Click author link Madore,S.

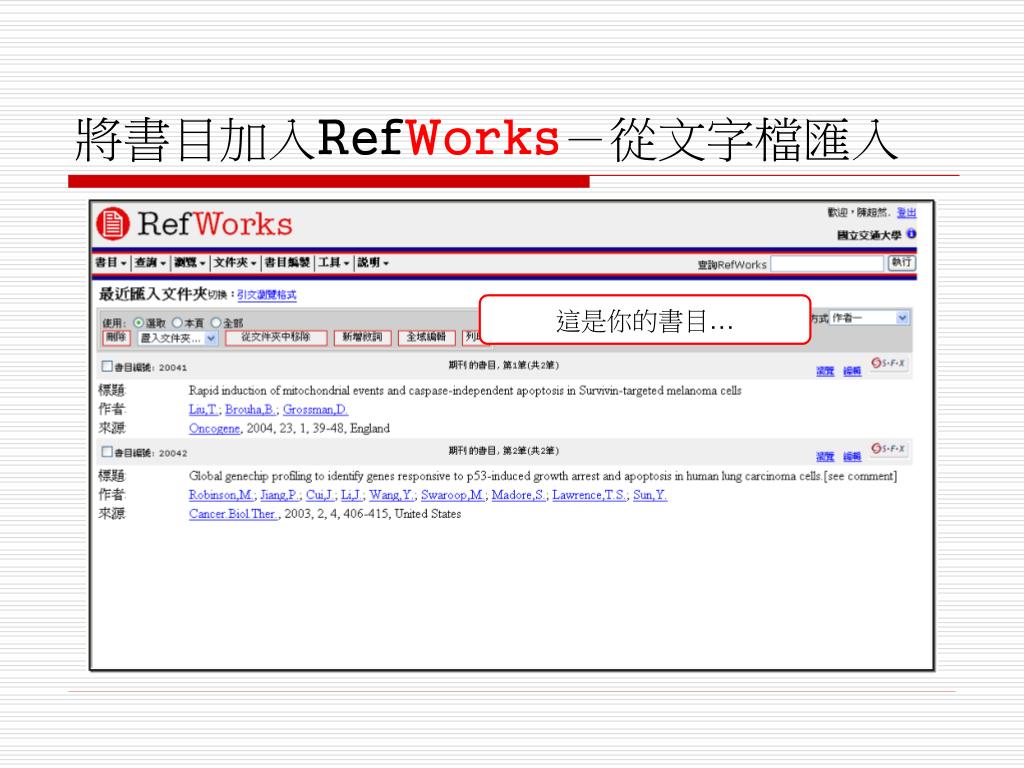coord(519,495)
